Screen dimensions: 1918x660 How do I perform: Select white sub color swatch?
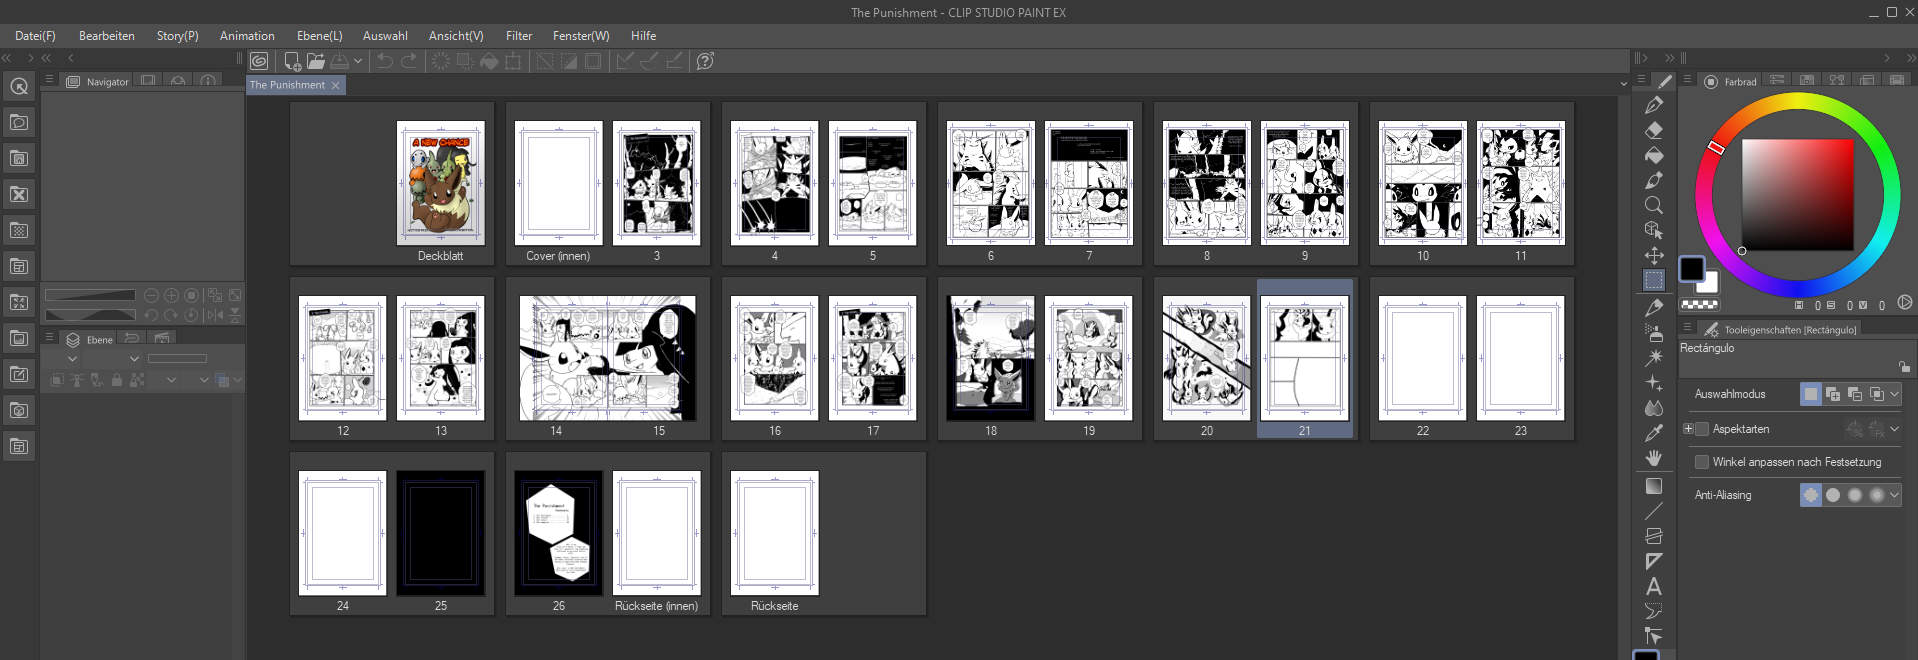click(x=1710, y=284)
